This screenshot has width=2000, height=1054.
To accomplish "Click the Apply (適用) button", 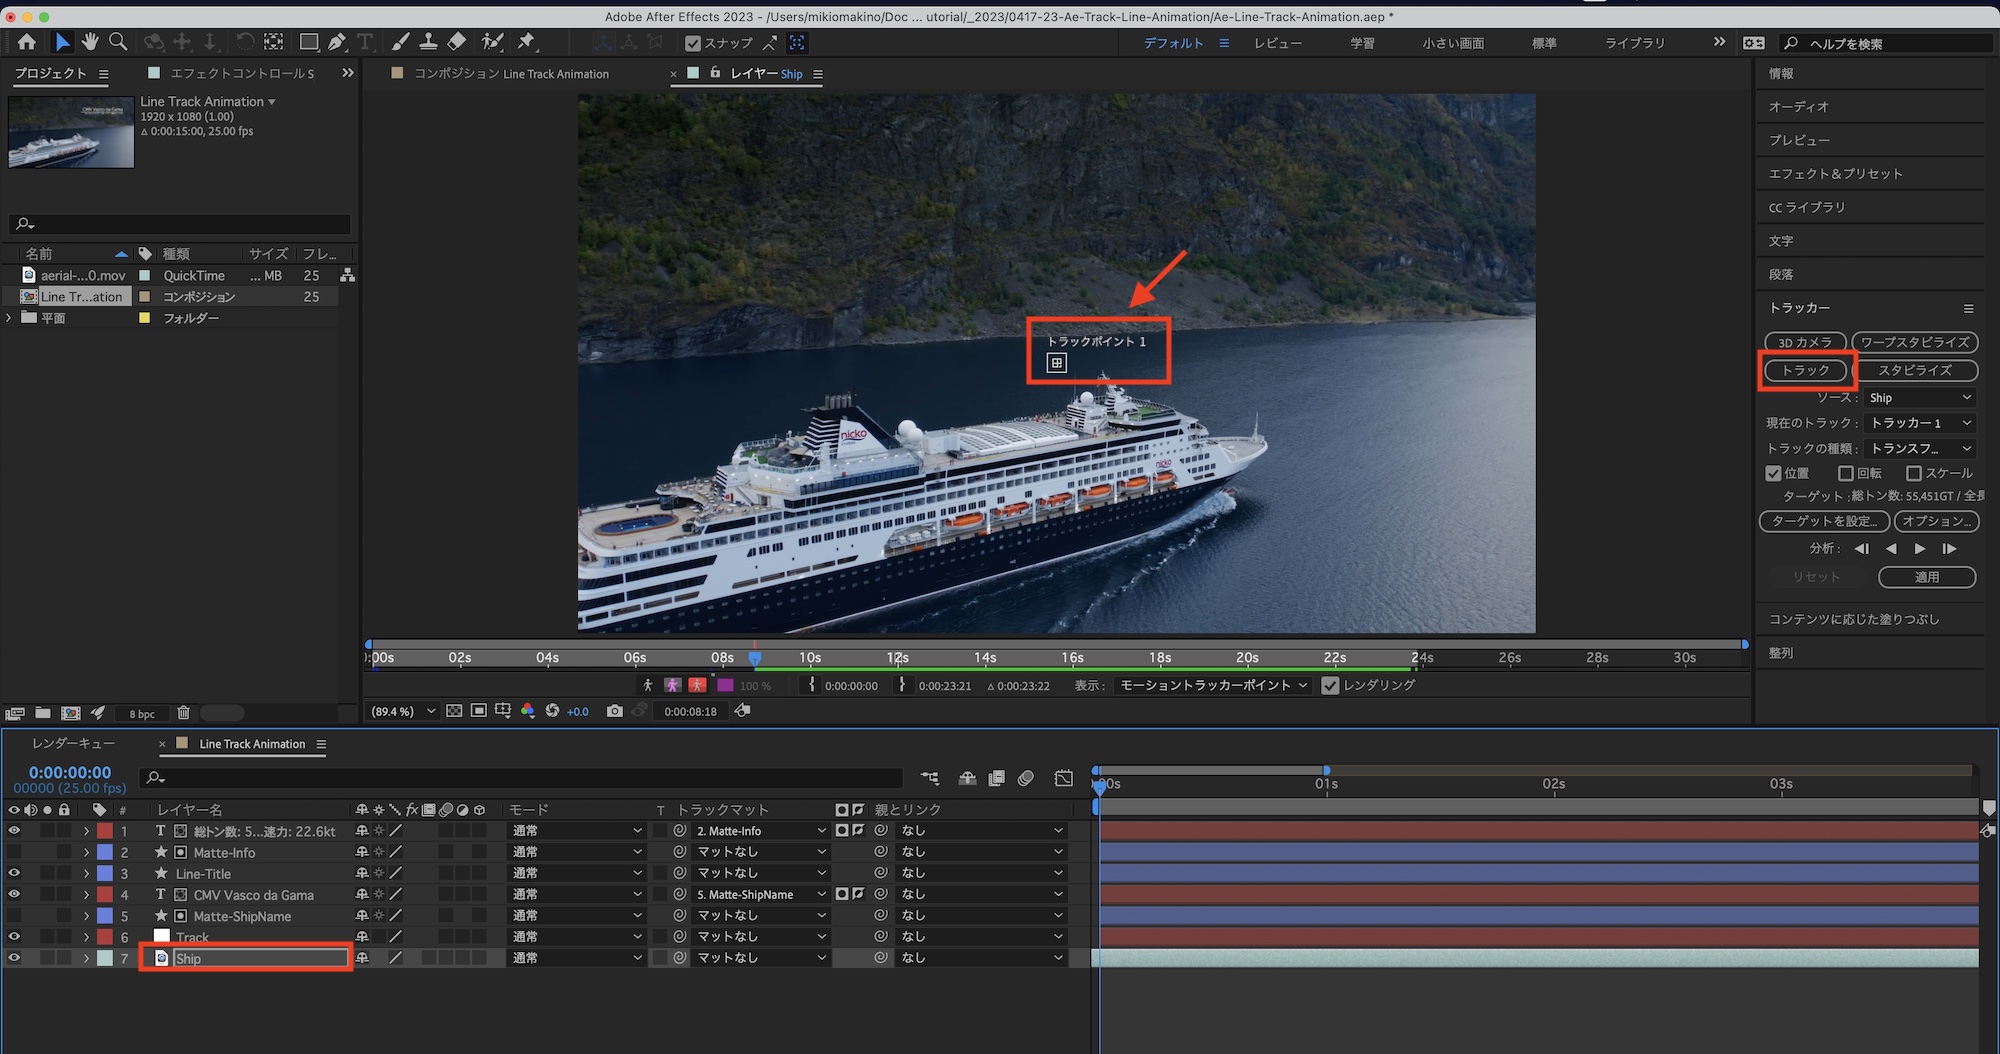I will 1926,577.
